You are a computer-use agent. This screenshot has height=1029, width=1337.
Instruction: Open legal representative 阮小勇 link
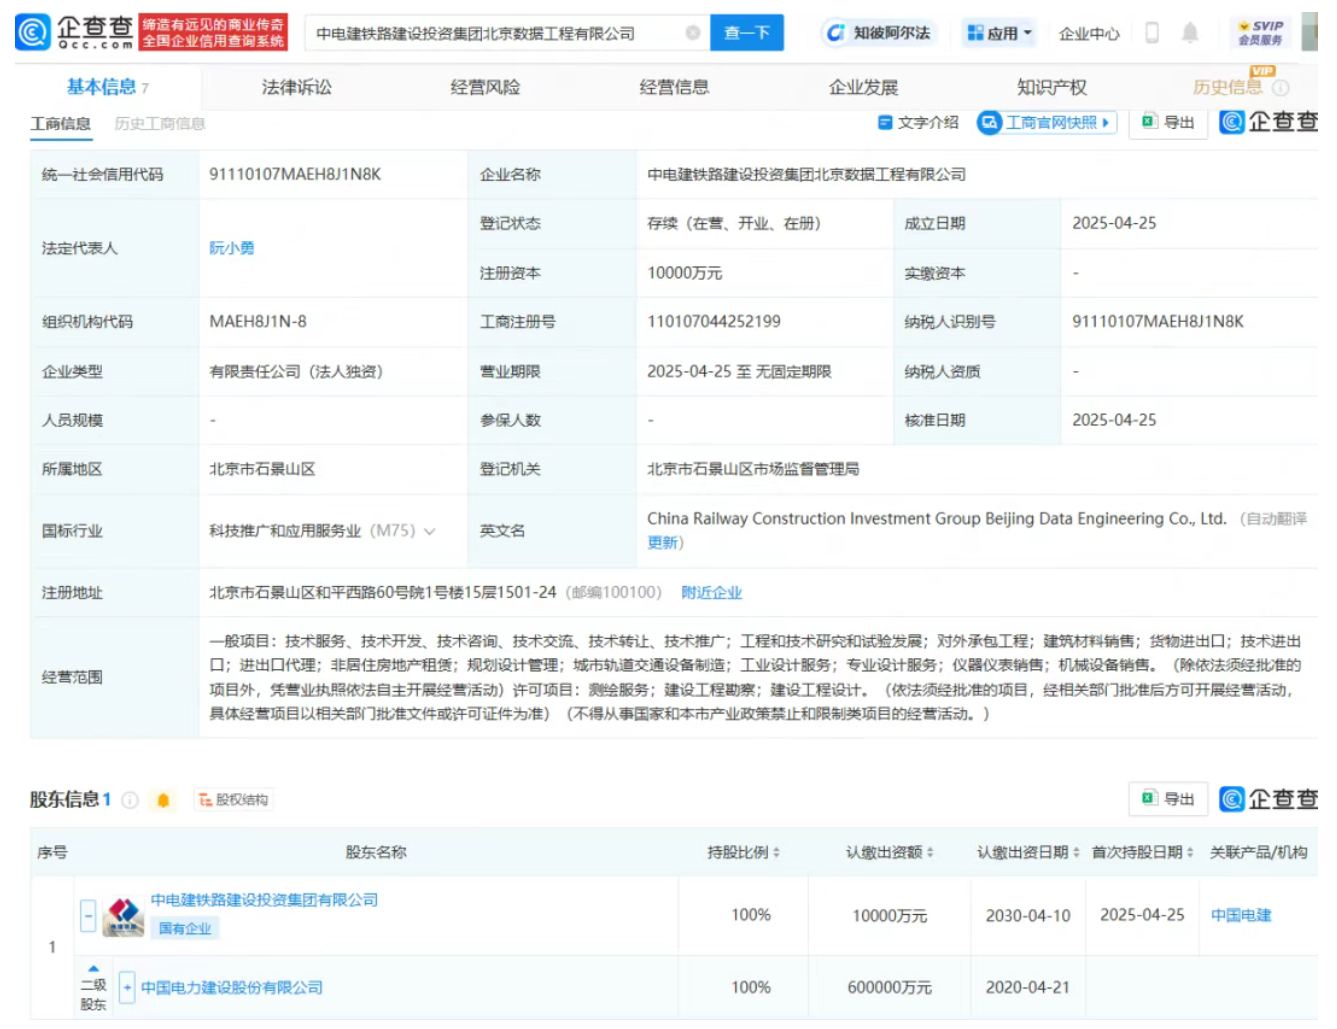click(x=232, y=248)
